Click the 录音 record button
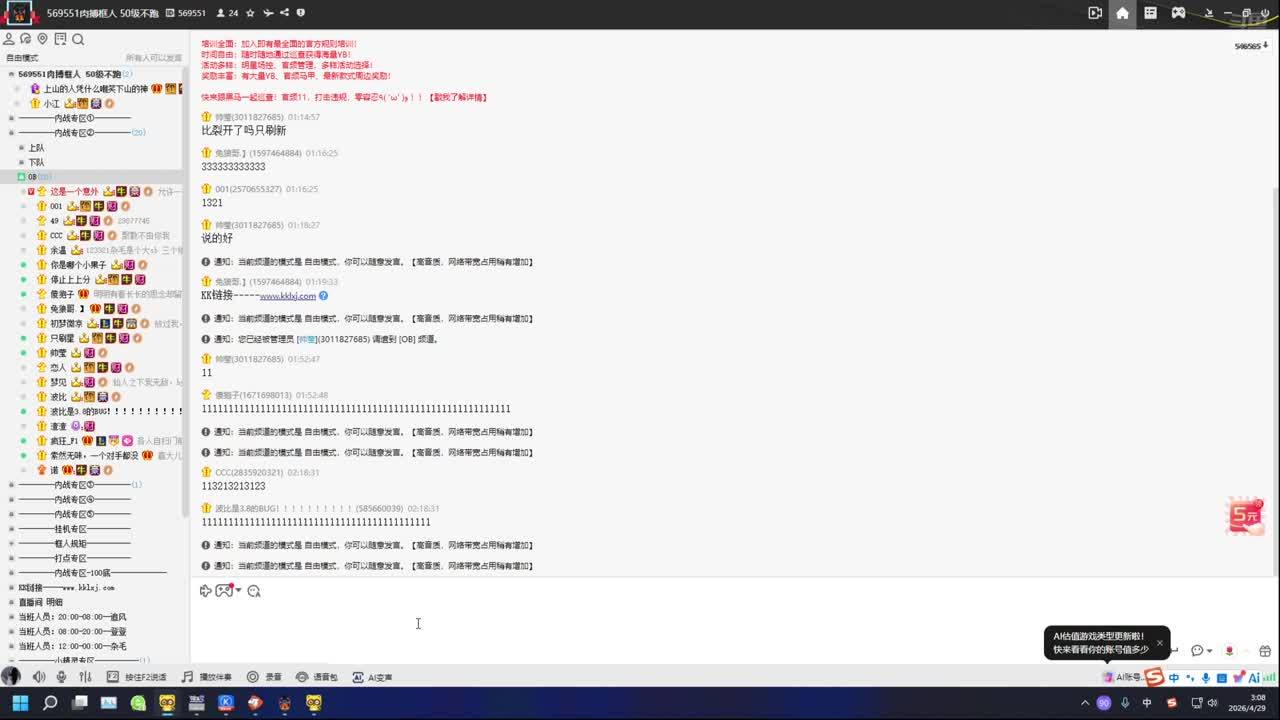This screenshot has width=1280, height=720. click(264, 677)
